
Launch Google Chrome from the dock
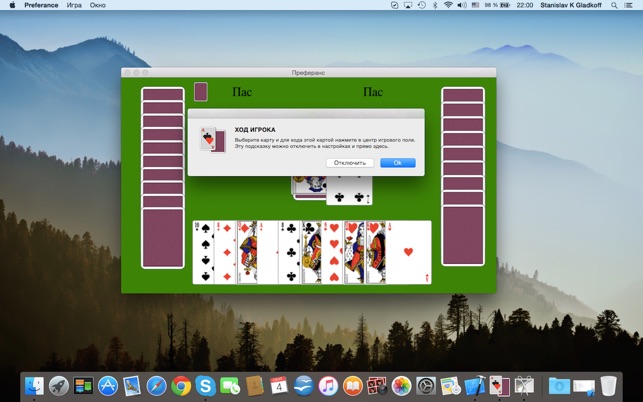181,385
